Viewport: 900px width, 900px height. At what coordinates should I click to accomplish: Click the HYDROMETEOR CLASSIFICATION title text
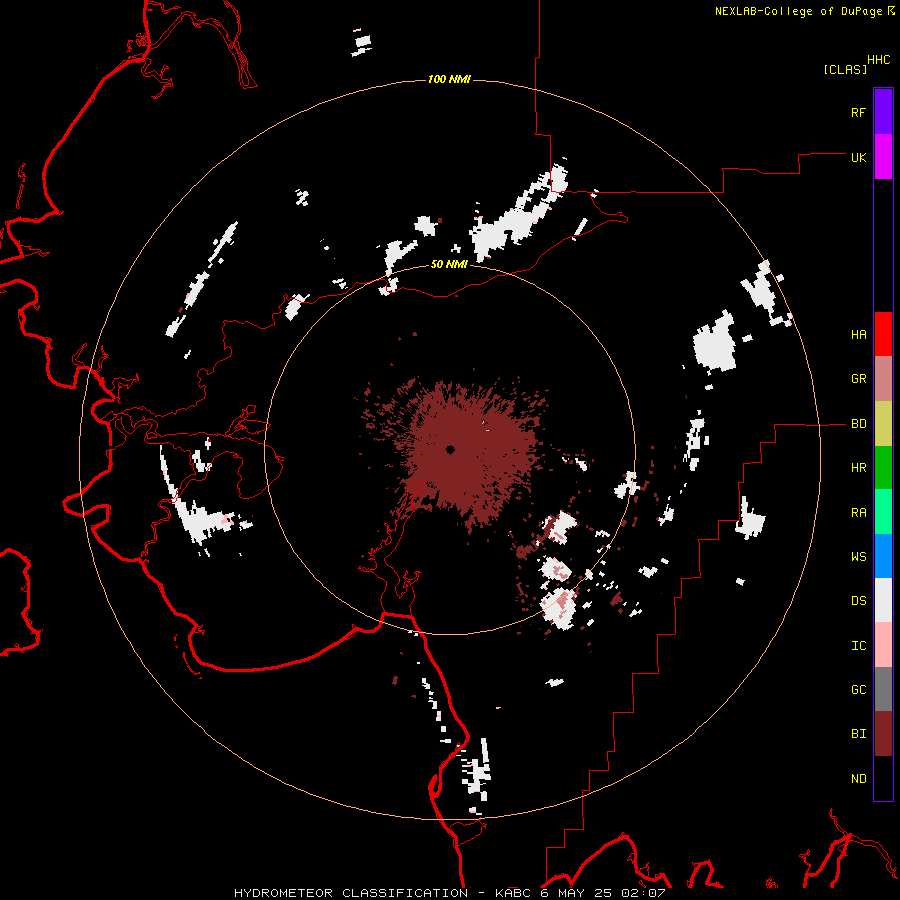pos(351,893)
